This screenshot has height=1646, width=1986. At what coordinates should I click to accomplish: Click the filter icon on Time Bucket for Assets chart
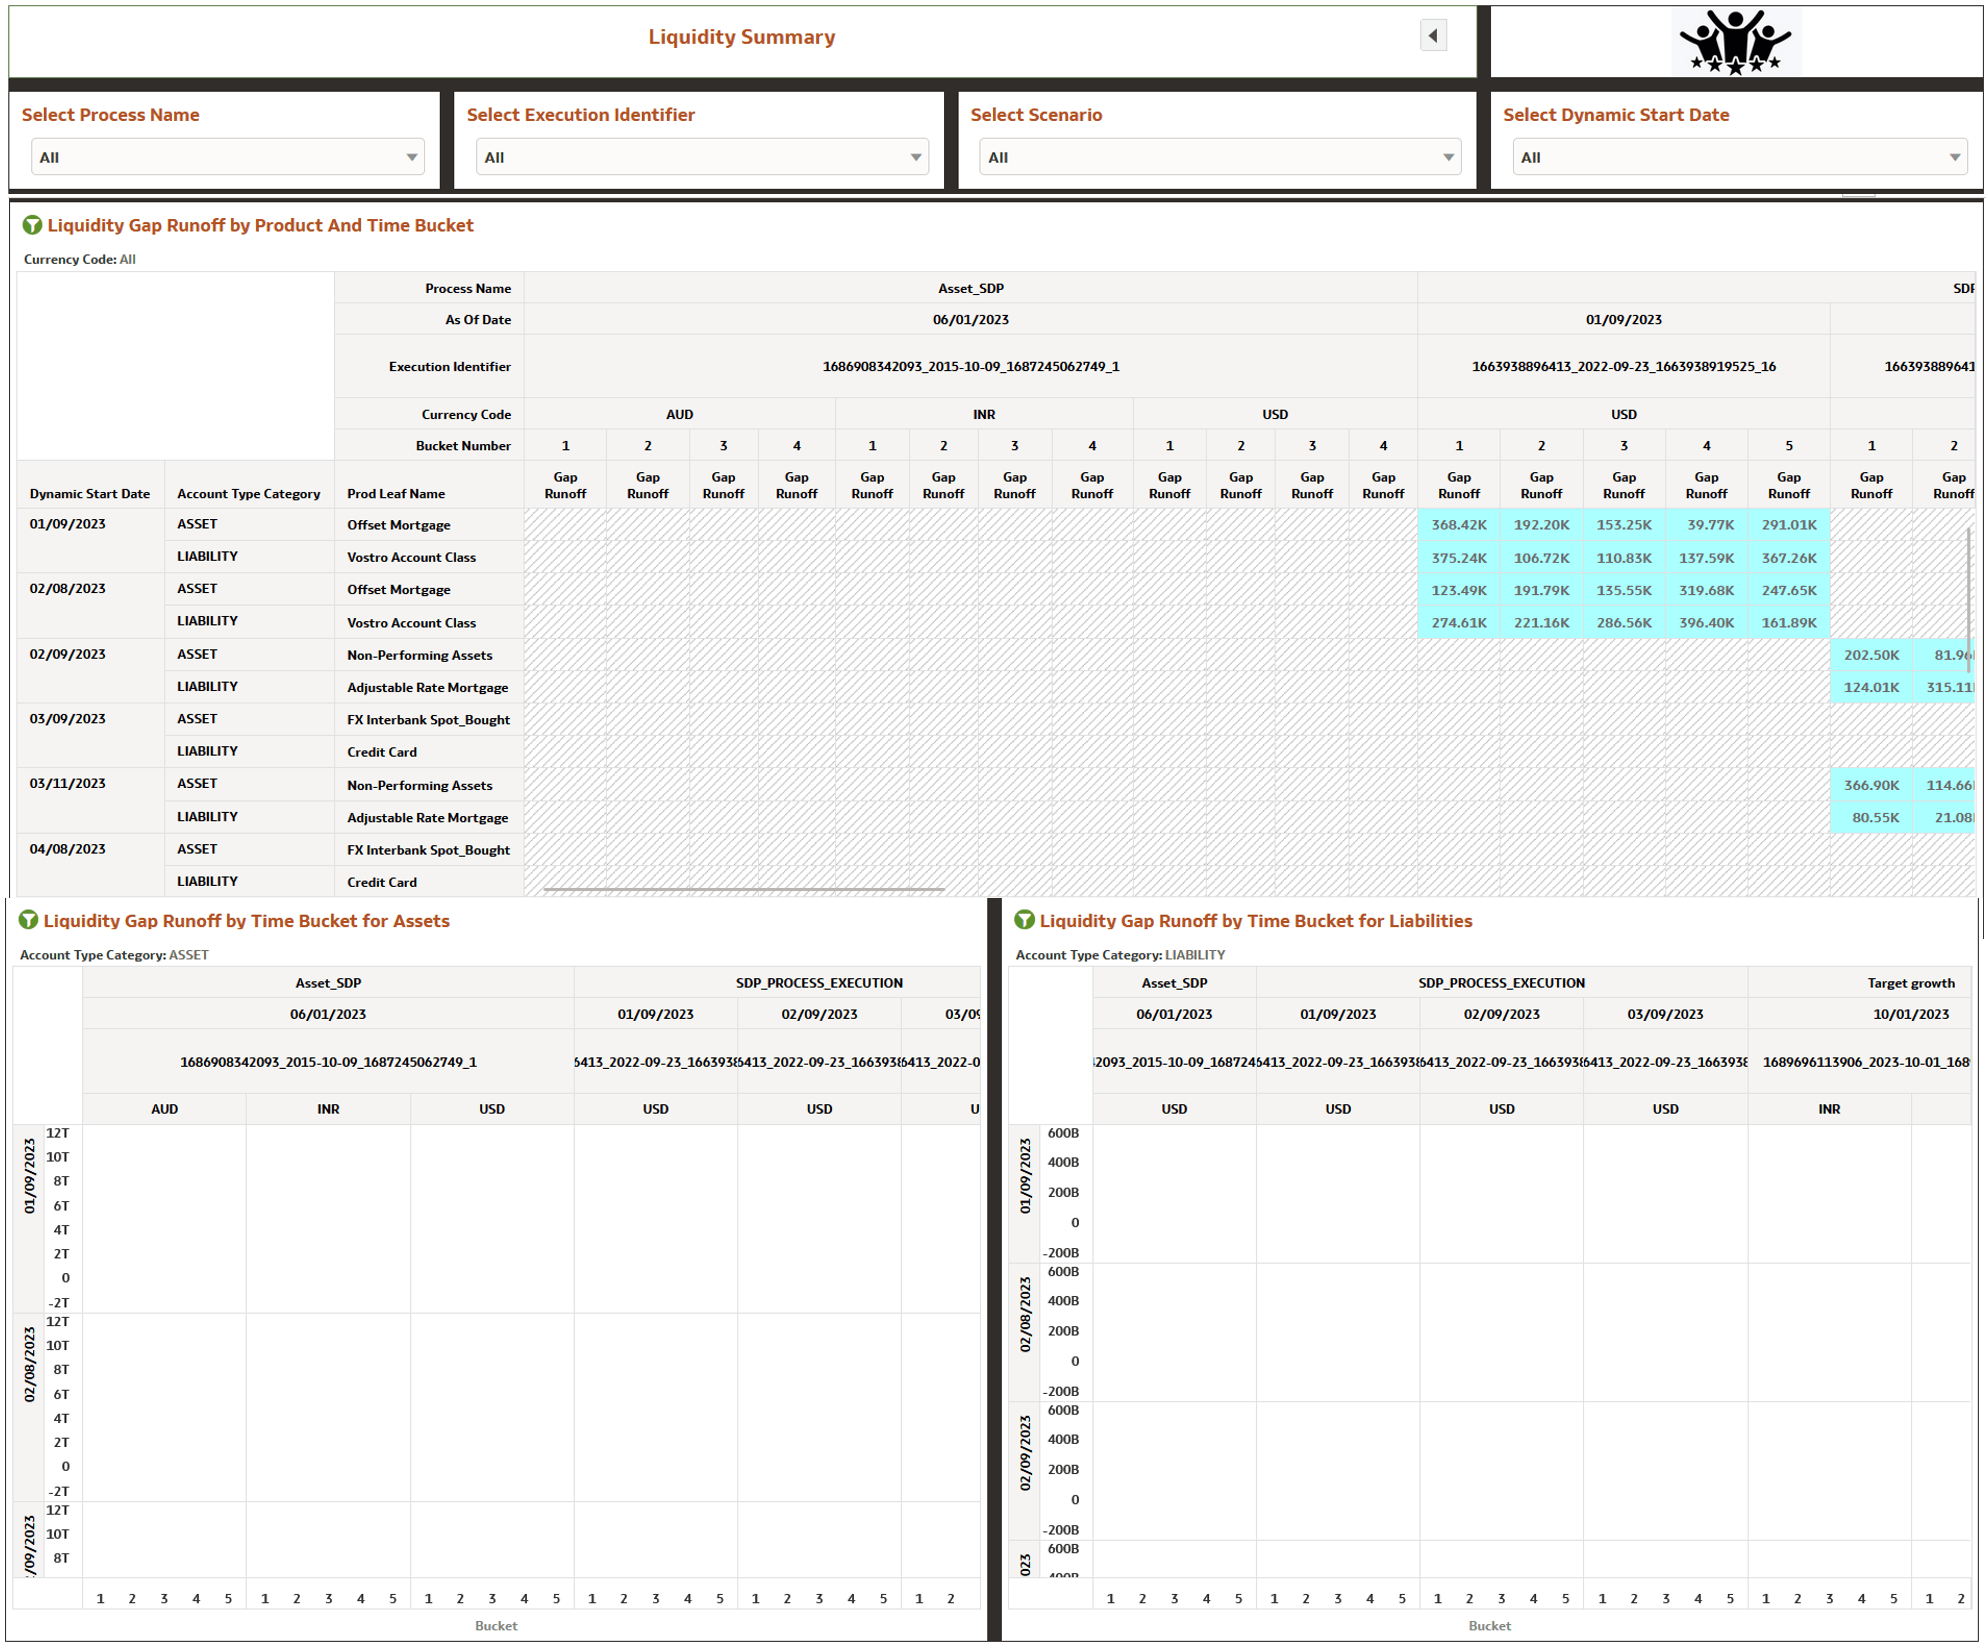click(x=28, y=921)
